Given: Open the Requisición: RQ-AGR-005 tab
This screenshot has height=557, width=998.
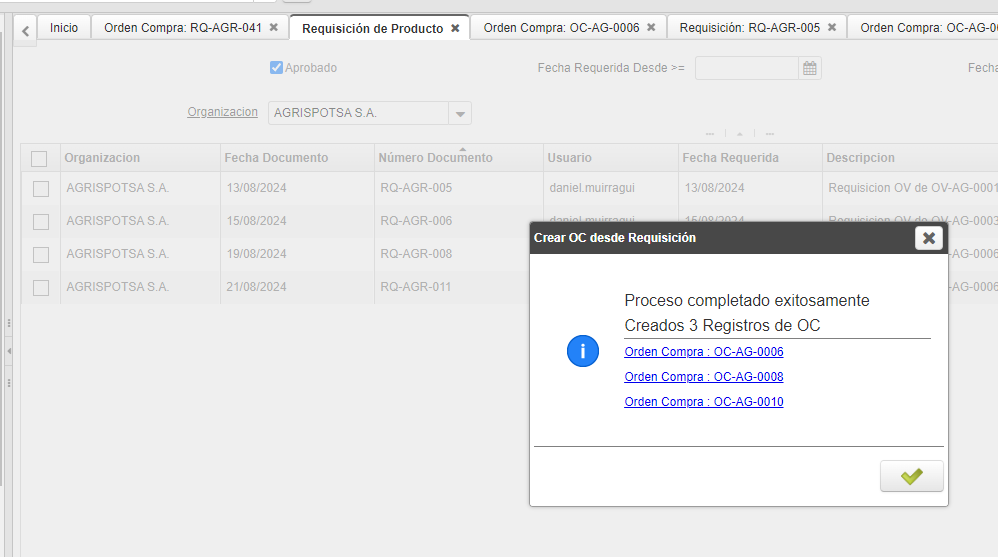Looking at the screenshot, I should click(x=750, y=28).
